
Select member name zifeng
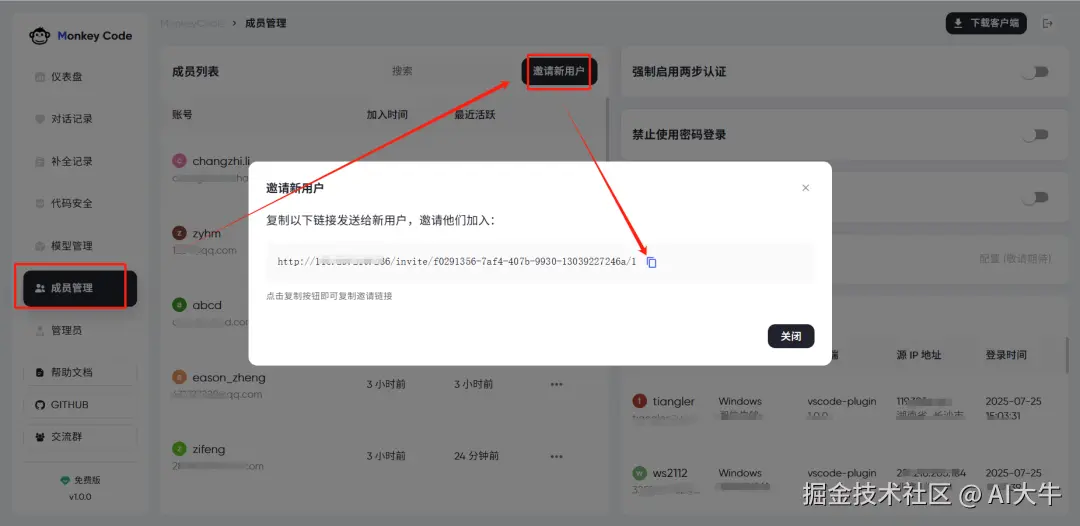[209, 449]
